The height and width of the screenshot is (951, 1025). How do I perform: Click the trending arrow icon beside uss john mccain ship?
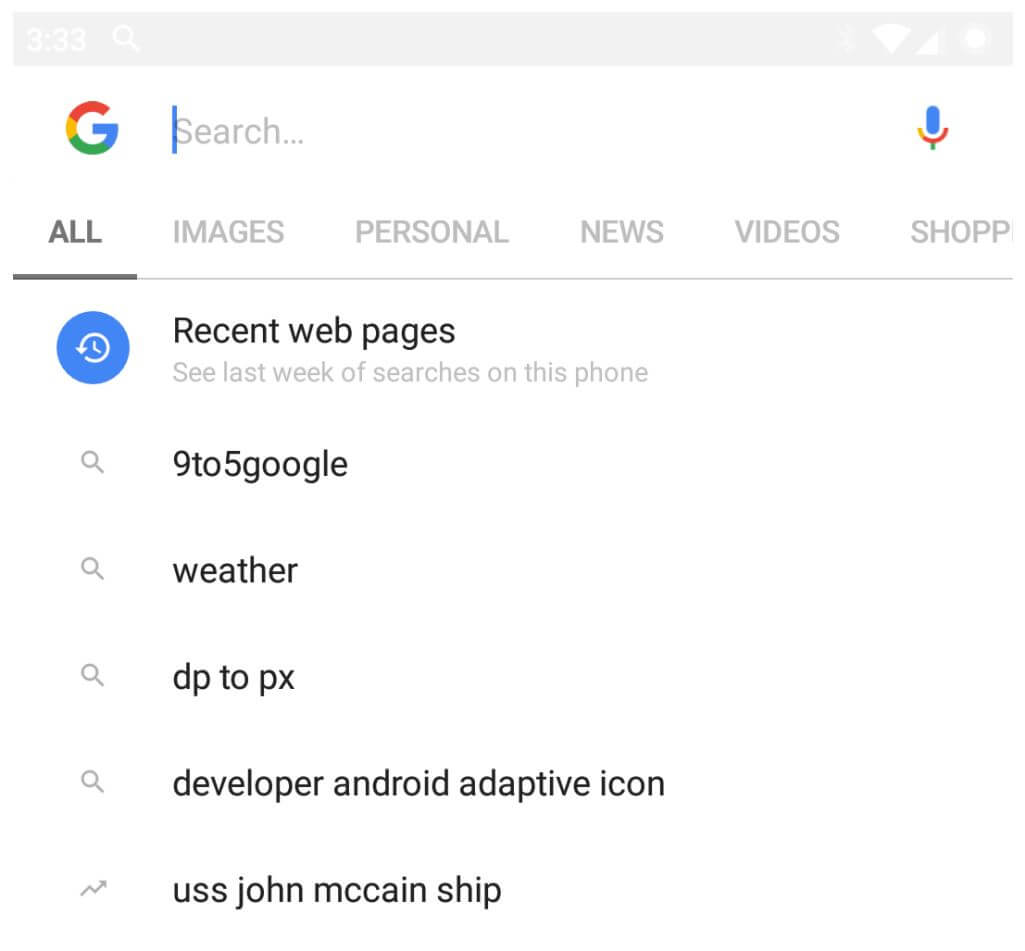[92, 888]
